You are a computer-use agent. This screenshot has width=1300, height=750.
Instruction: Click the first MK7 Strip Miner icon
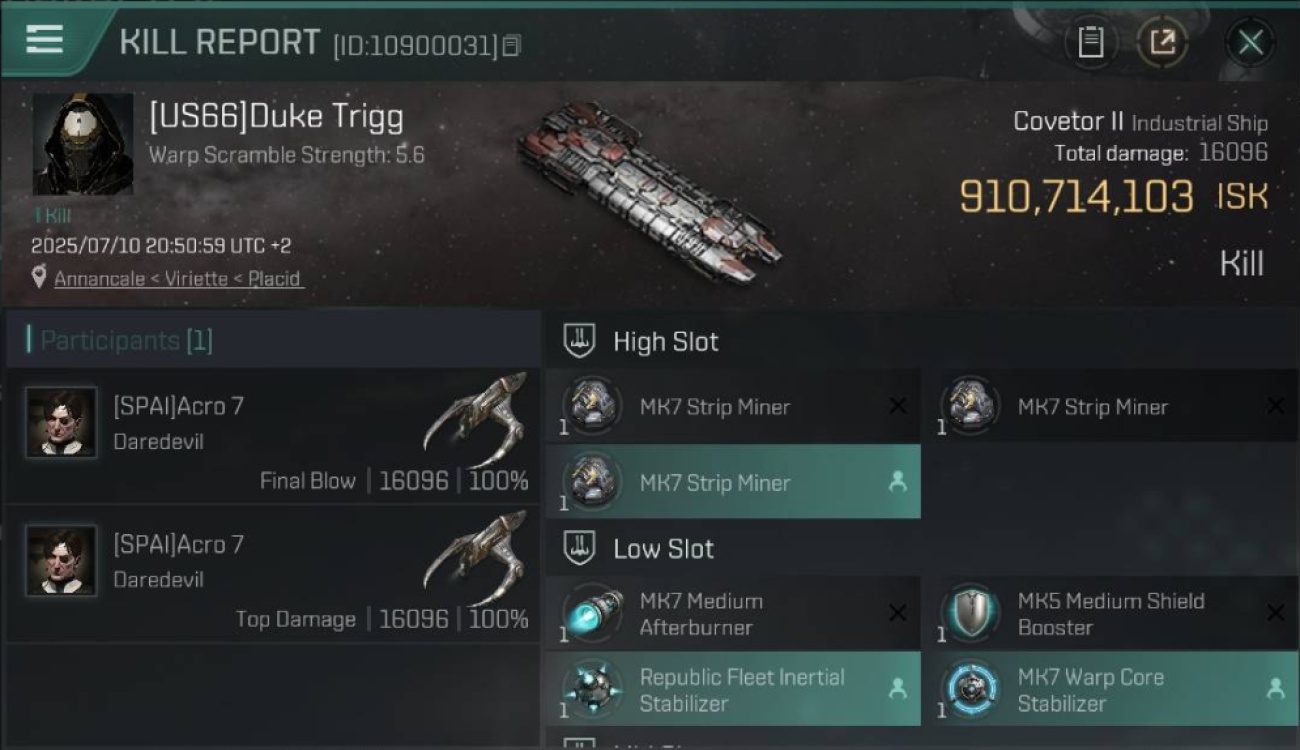(593, 406)
